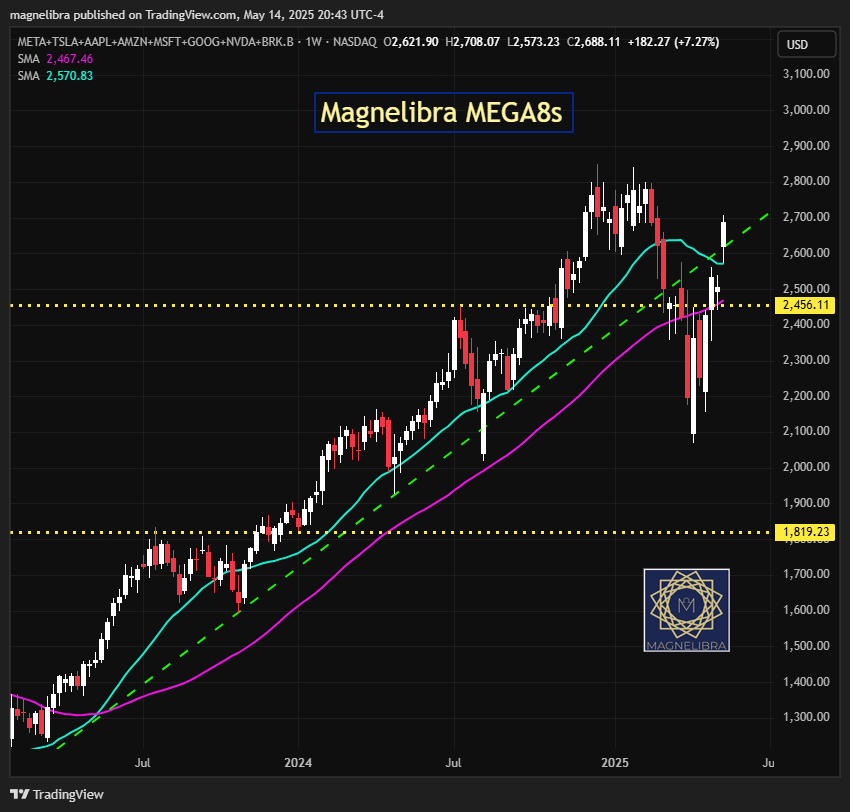Screen dimensions: 850x812
Task: Click the 2,700.00 price axis label
Action: pyautogui.click(x=806, y=217)
